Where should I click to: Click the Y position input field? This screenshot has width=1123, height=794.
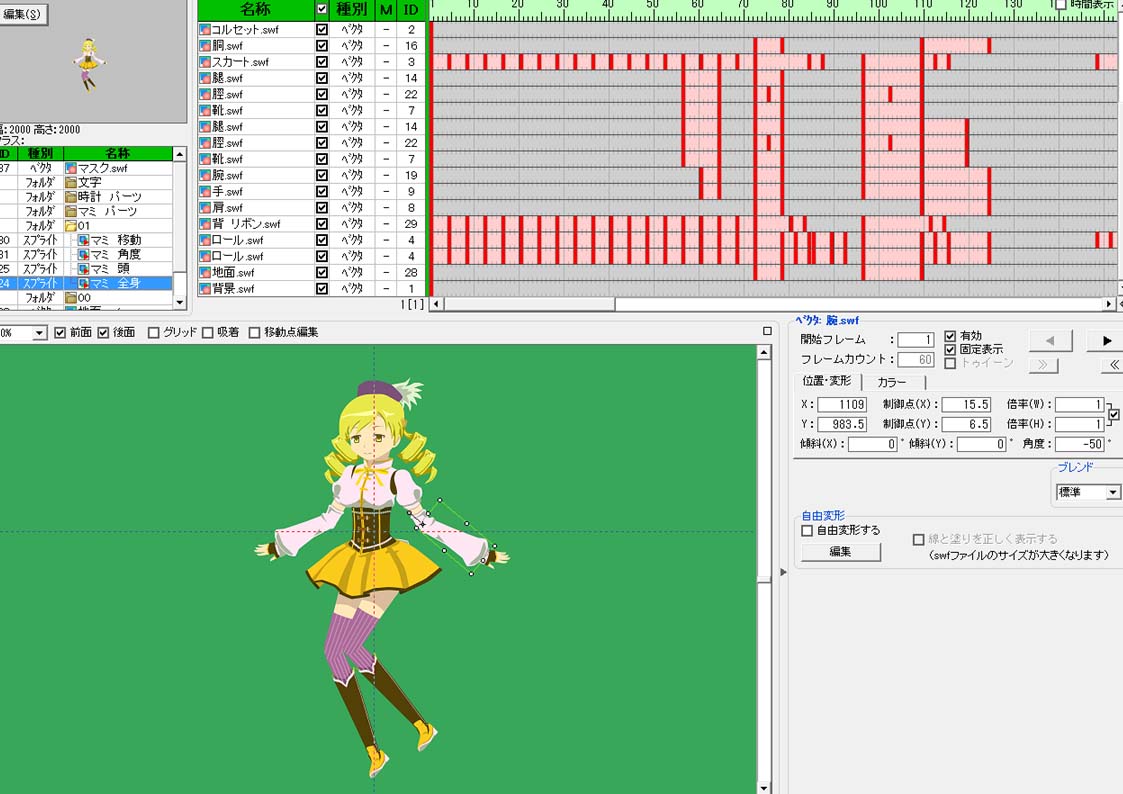tap(842, 425)
